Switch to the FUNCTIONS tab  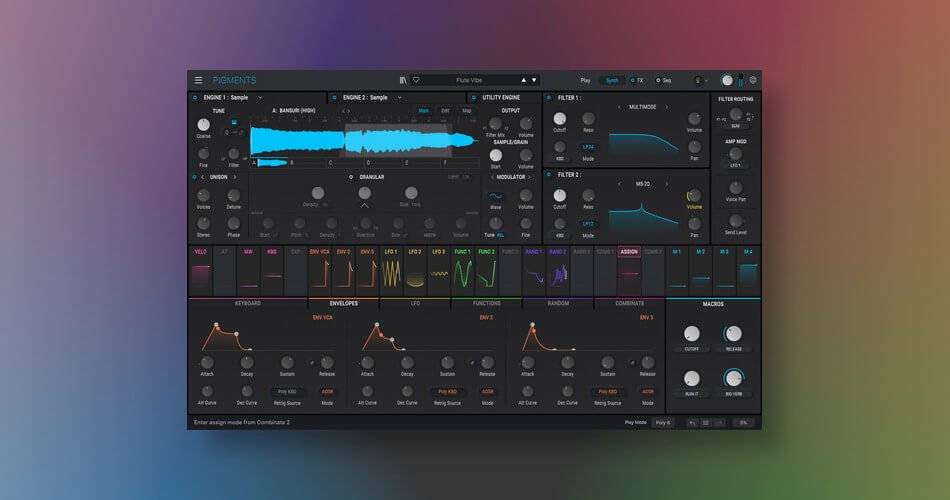[487, 303]
